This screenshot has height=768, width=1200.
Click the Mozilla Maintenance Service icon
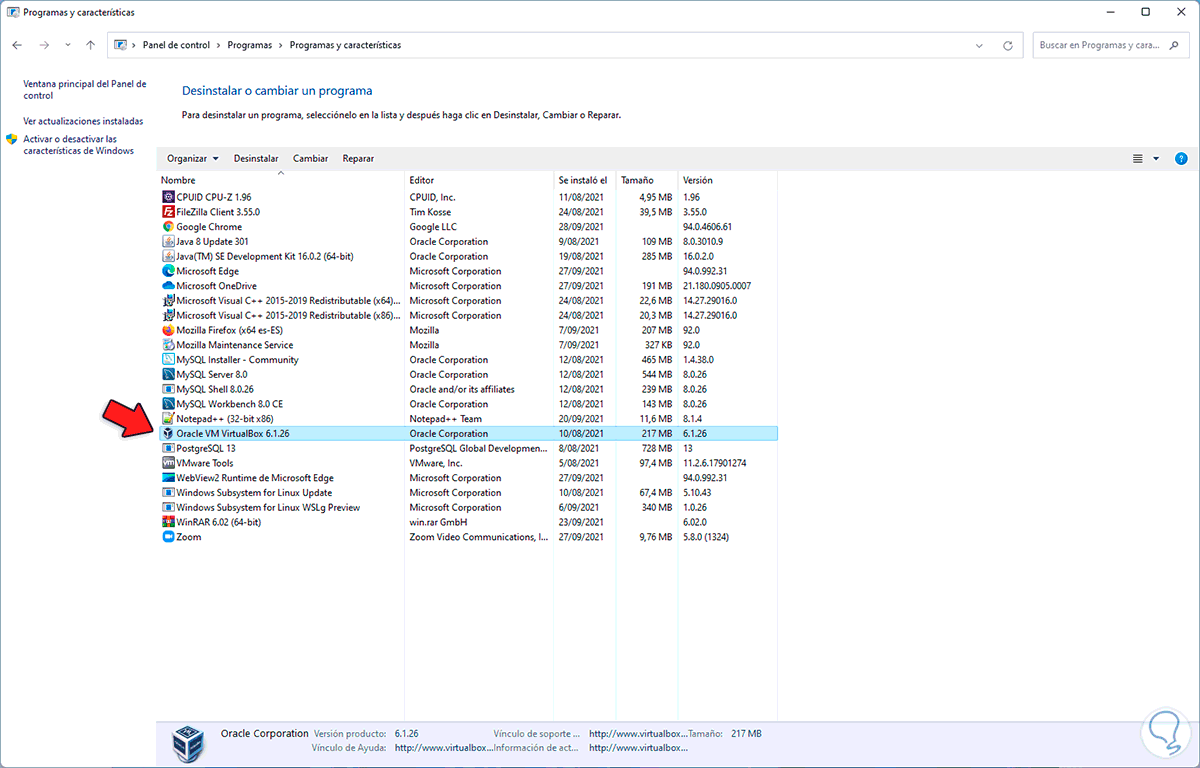(x=168, y=345)
